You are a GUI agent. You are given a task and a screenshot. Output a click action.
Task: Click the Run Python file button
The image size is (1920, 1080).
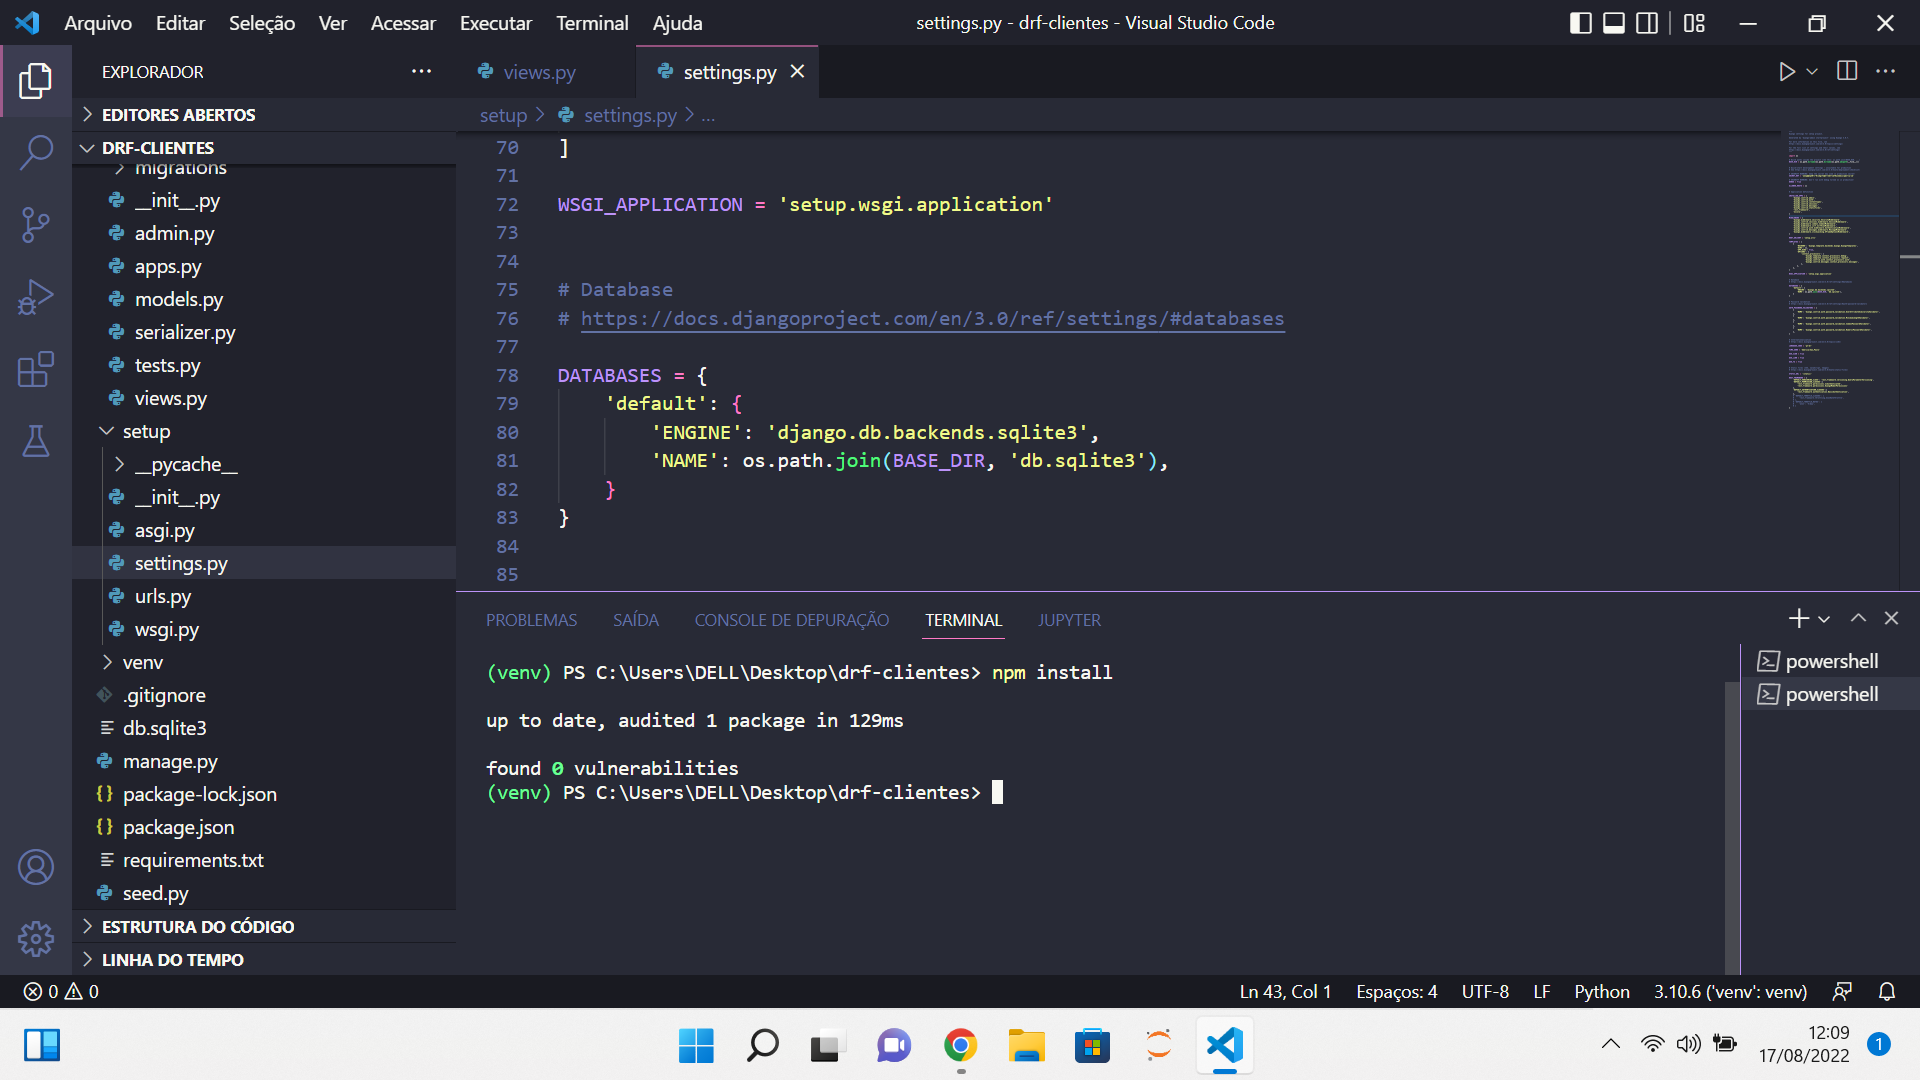(1787, 73)
